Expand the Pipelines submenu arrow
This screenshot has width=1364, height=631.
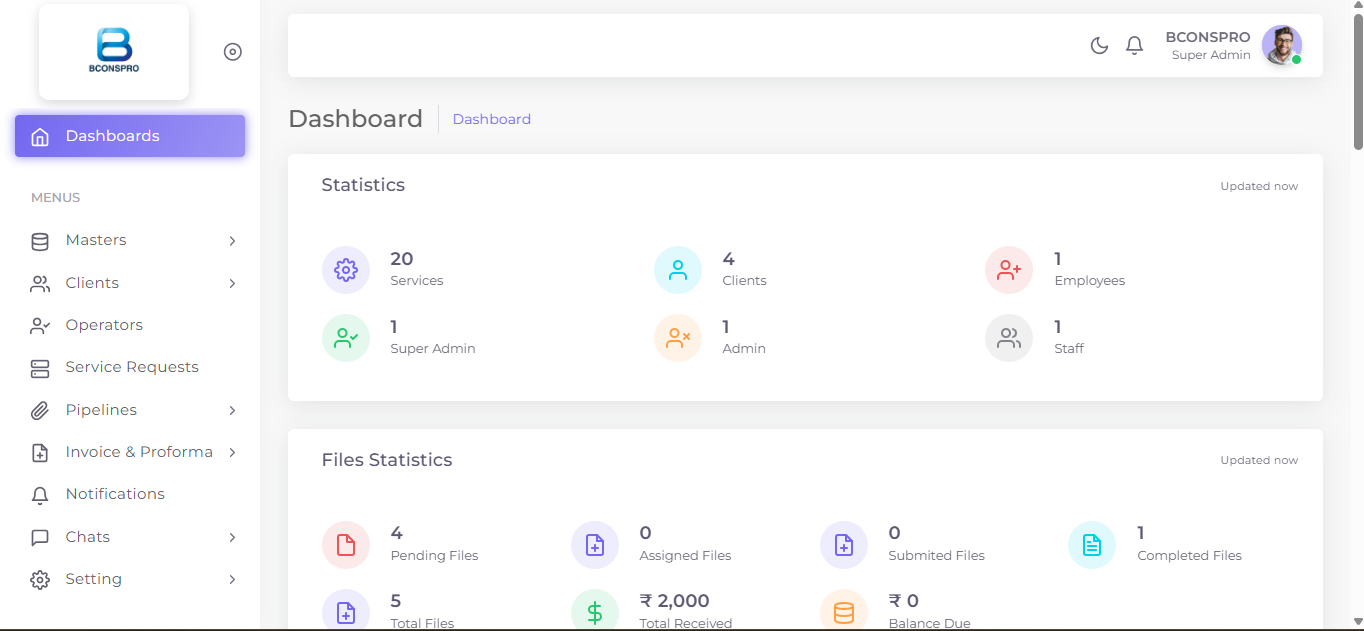(232, 410)
